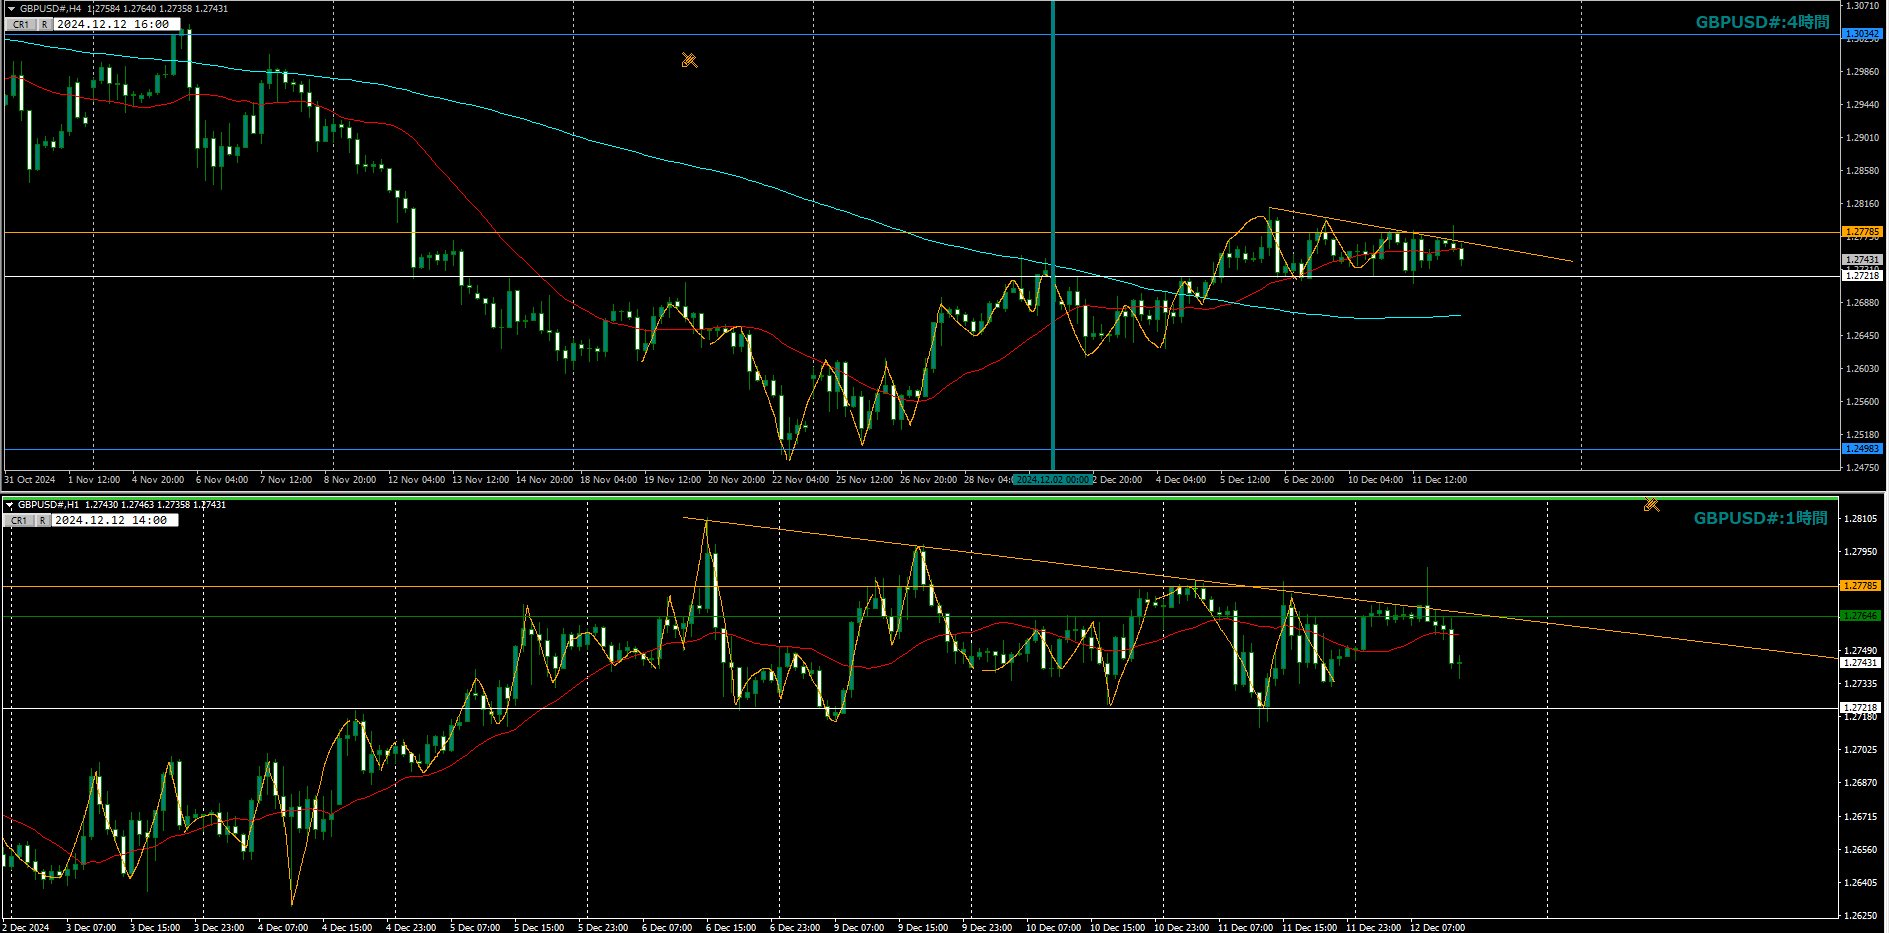The image size is (1889, 933).
Task: Click the 1.28105 price scale value on H1
Action: [x=1860, y=519]
